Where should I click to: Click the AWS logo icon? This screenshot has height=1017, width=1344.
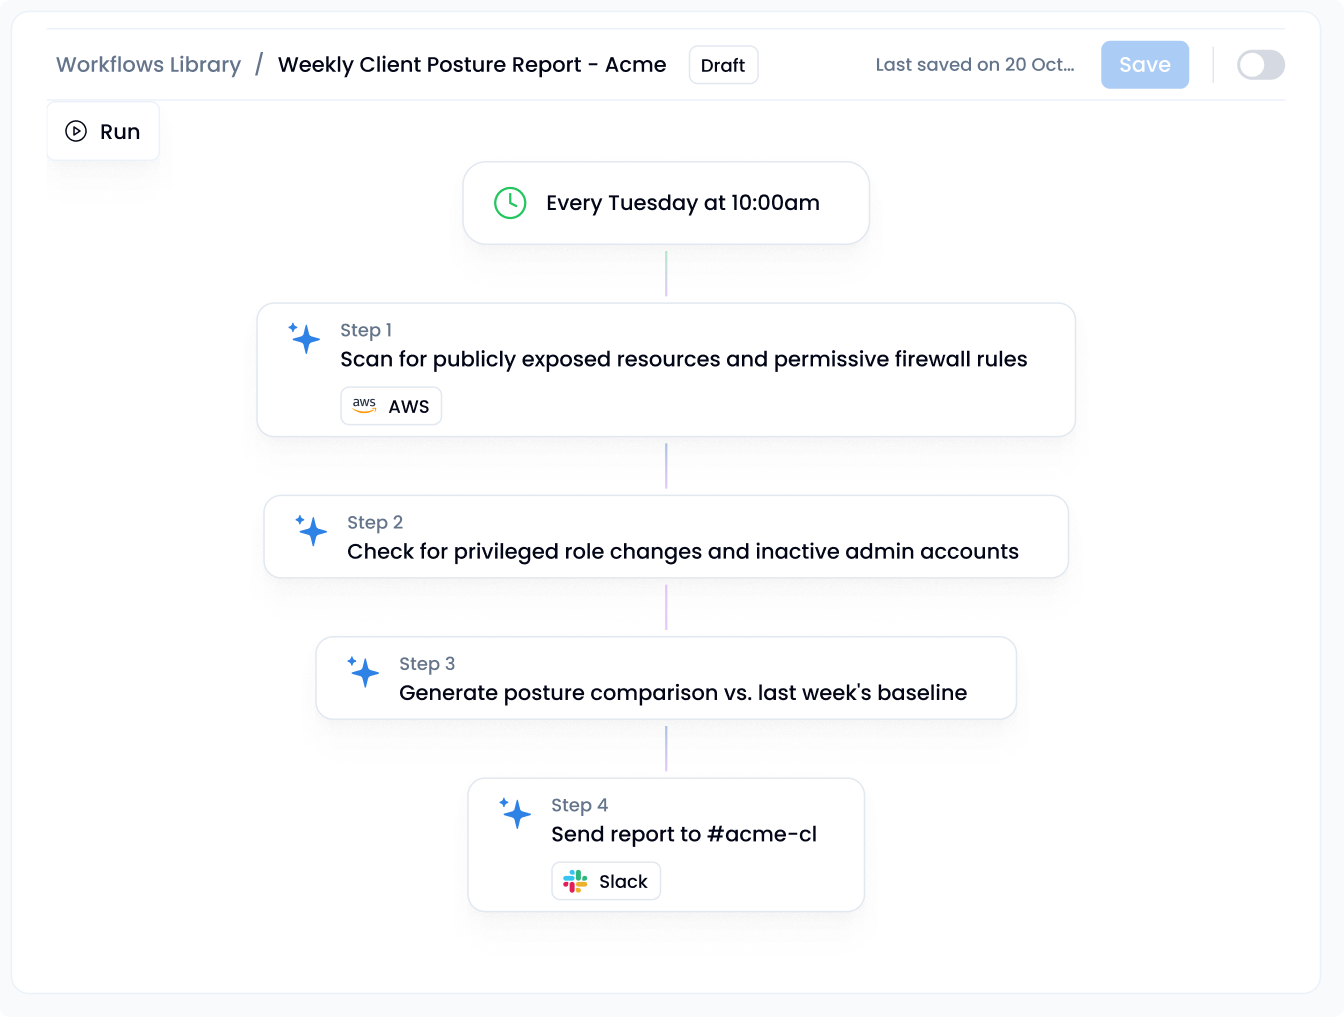click(364, 406)
